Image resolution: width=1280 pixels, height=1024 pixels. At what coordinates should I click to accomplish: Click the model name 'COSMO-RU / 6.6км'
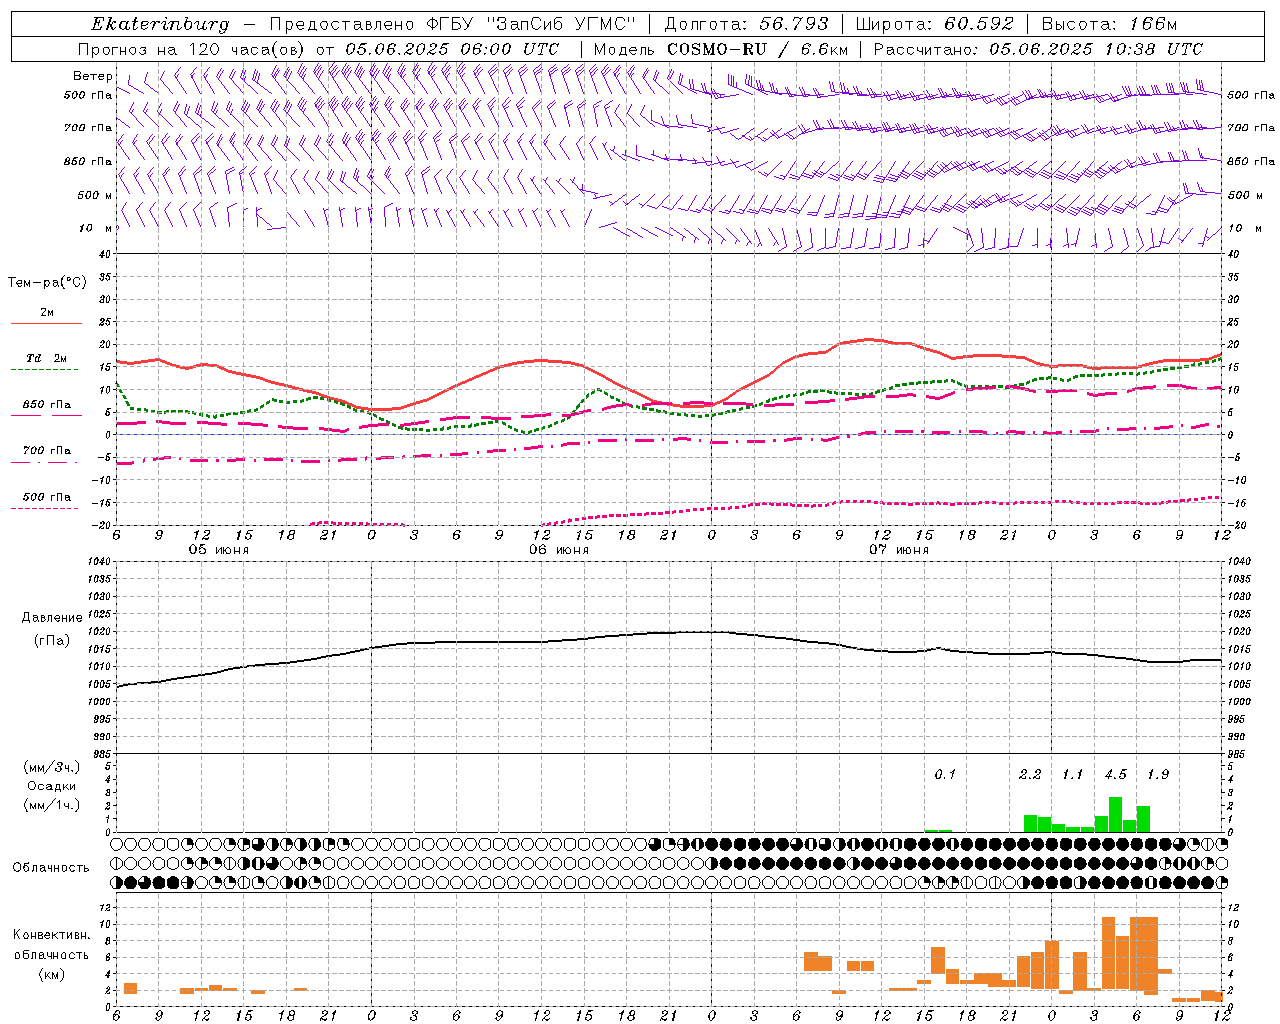(757, 49)
